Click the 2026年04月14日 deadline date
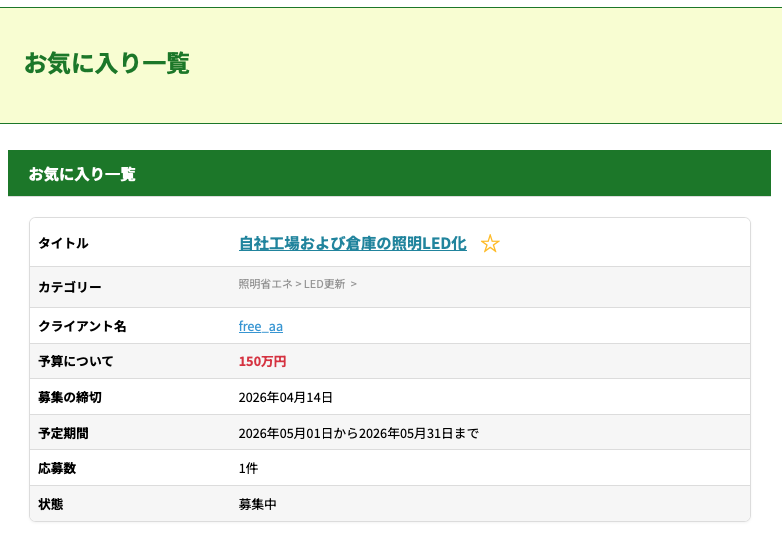Screen dimensions: 782x544 tap(285, 397)
